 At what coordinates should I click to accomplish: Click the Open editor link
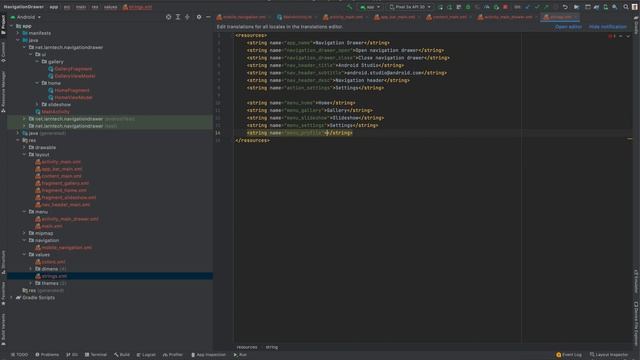[568, 27]
